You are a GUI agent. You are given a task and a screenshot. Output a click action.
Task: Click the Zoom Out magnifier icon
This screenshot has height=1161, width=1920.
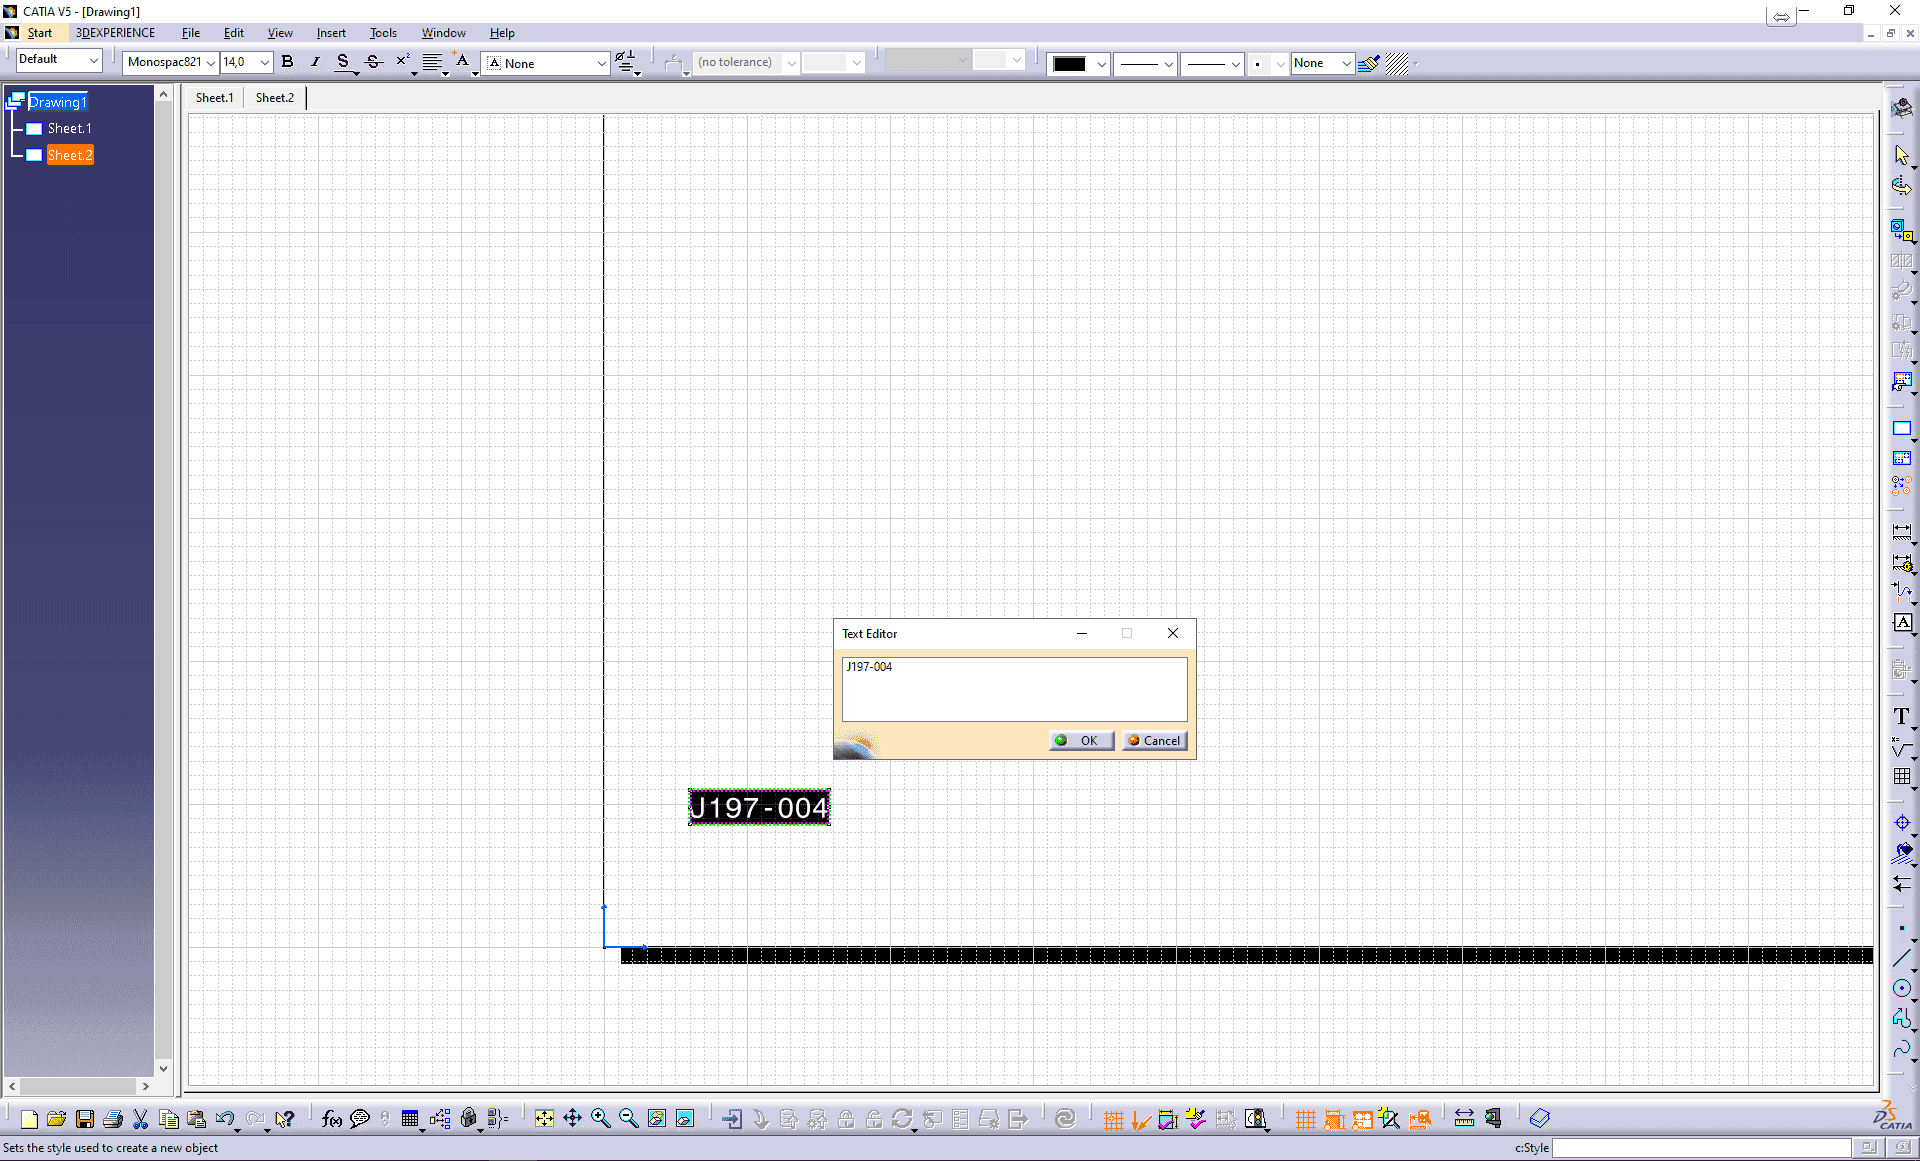point(628,1119)
